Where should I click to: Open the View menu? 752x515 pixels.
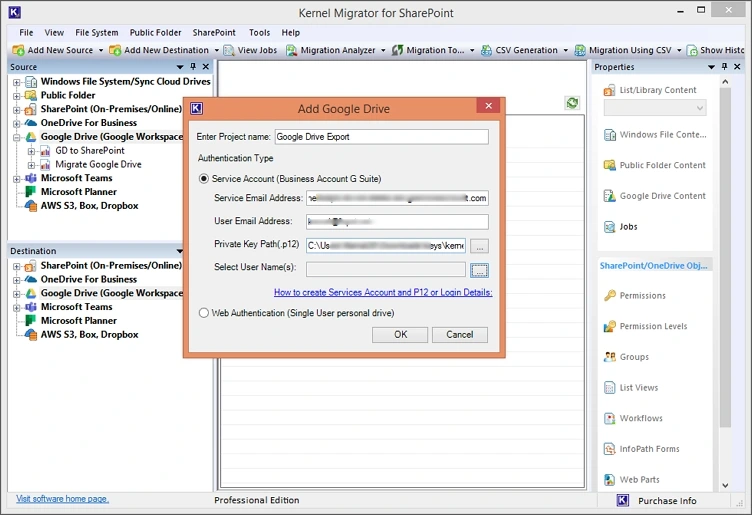pos(54,33)
